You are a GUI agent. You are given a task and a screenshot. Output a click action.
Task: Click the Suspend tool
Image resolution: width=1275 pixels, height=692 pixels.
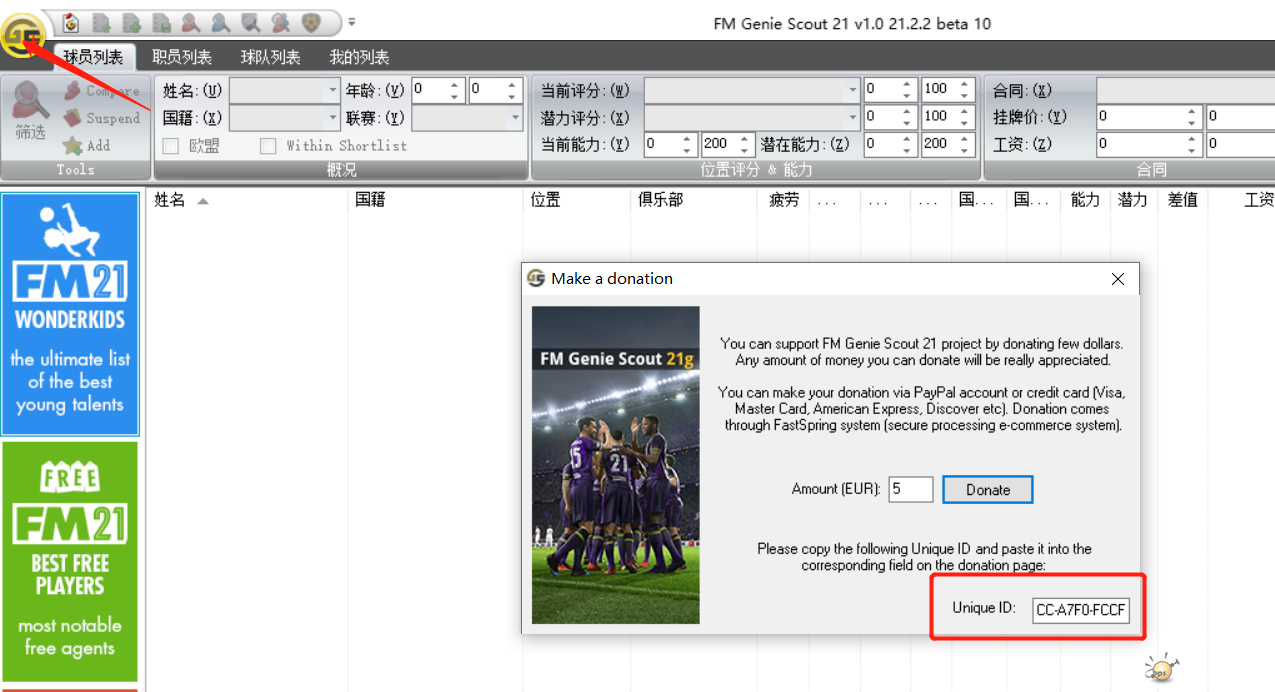101,118
